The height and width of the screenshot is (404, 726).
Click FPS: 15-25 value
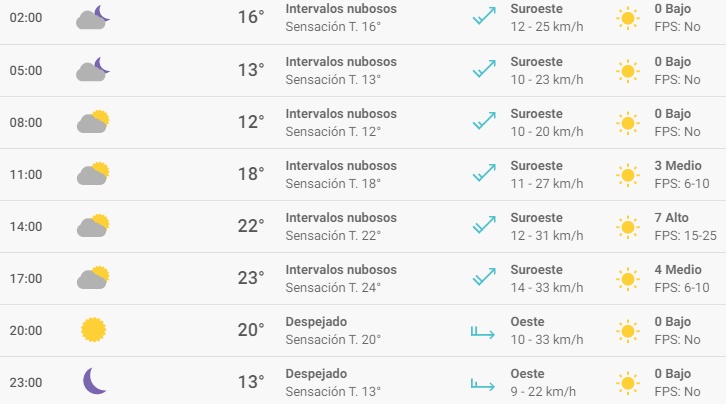click(685, 236)
